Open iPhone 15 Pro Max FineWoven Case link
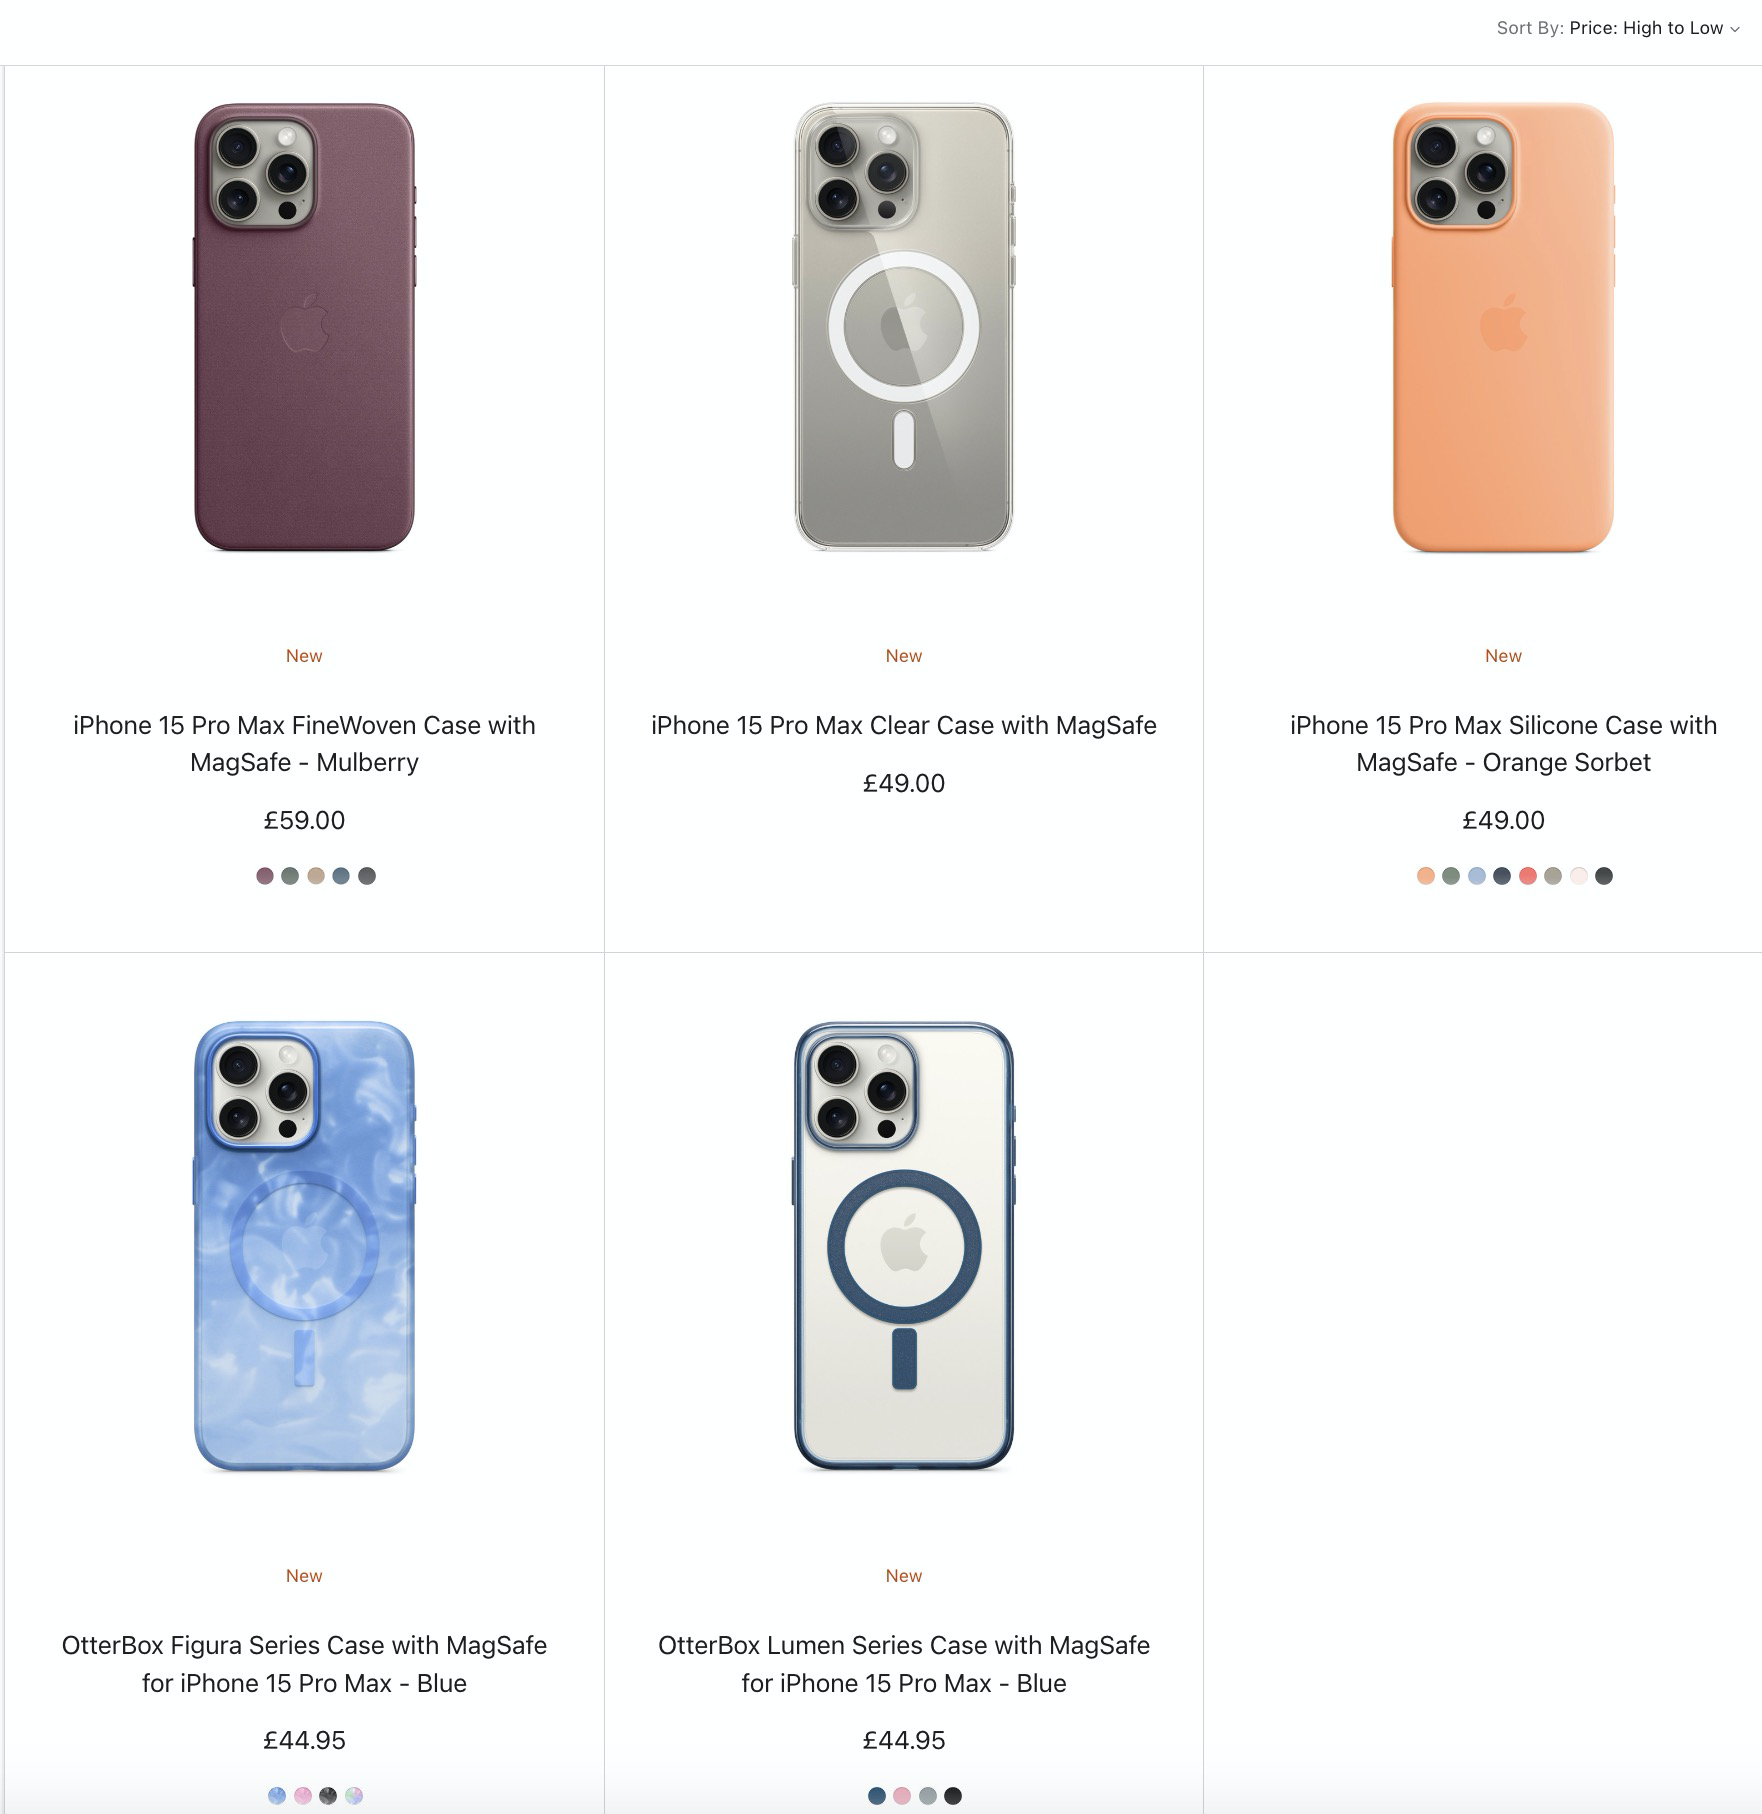This screenshot has height=1814, width=1762. click(304, 743)
